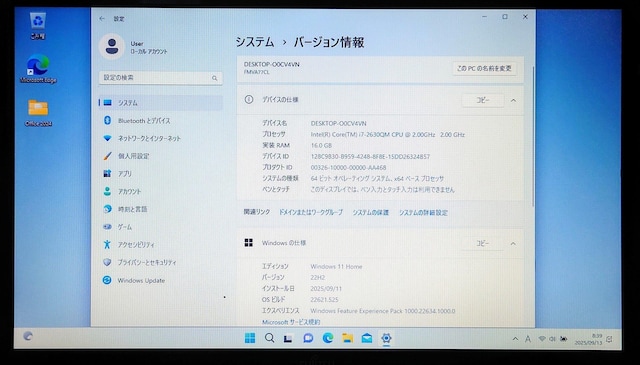Select the Windows 11 Home edition text
640x365 pixels.
[336, 267]
